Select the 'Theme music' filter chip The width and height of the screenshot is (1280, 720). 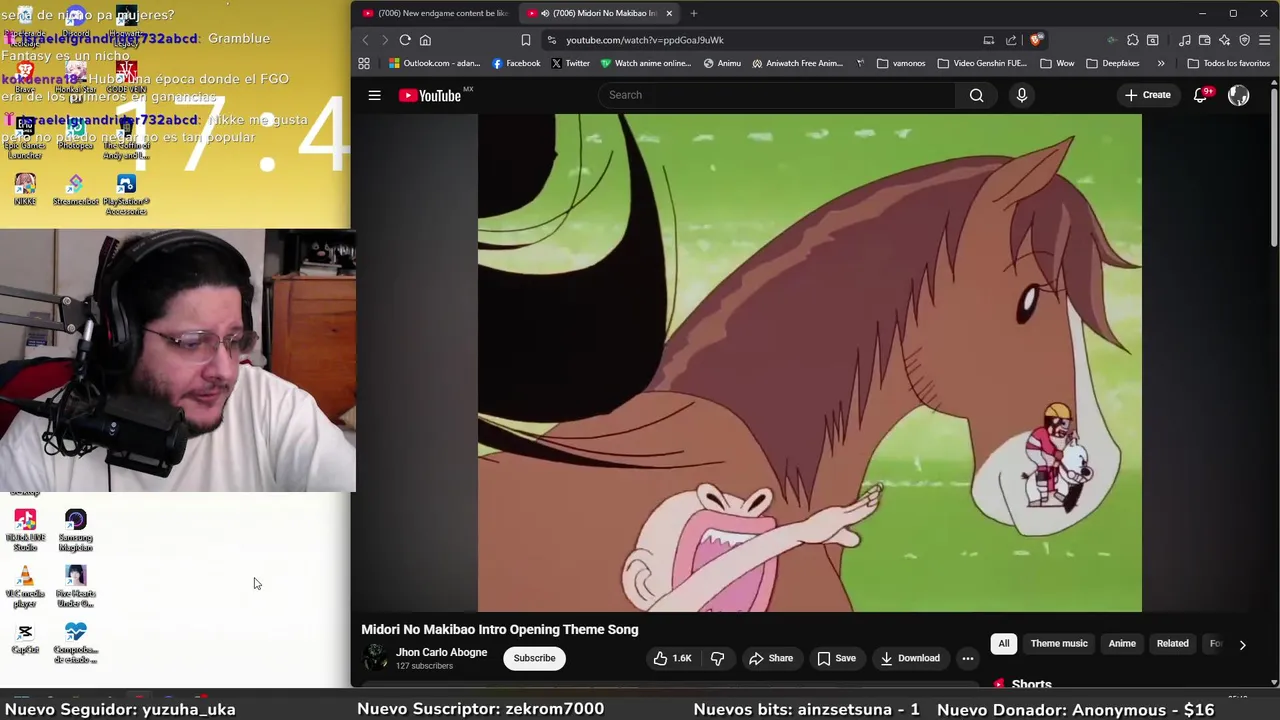(x=1059, y=644)
